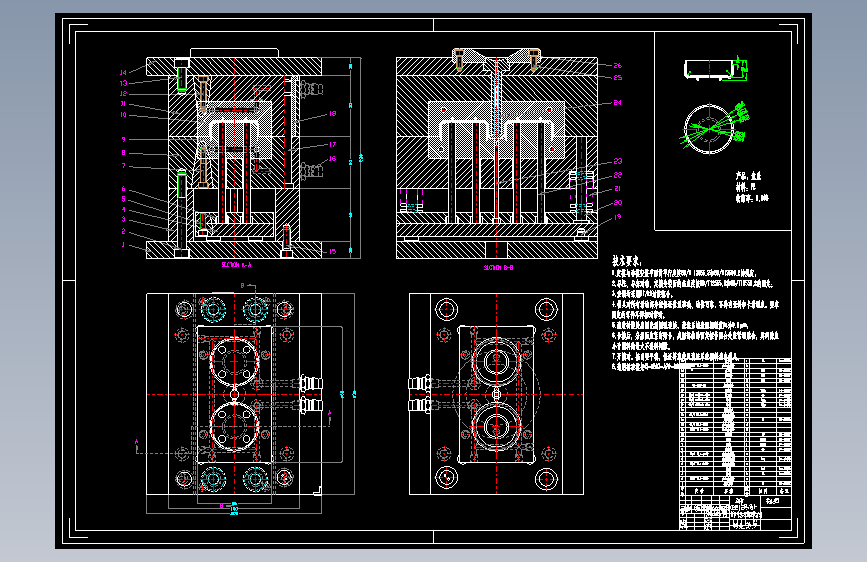Click the part number 9 callout
Viewport: 867px width, 562px height.
123,139
